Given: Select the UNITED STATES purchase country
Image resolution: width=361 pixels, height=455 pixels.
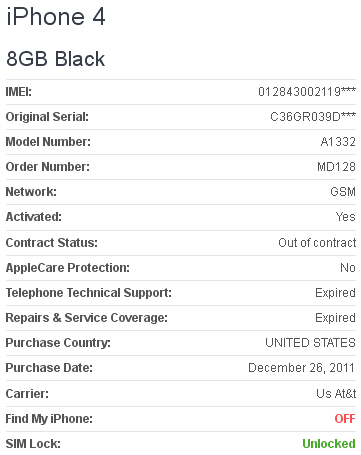Looking at the screenshot, I should 310,343.
